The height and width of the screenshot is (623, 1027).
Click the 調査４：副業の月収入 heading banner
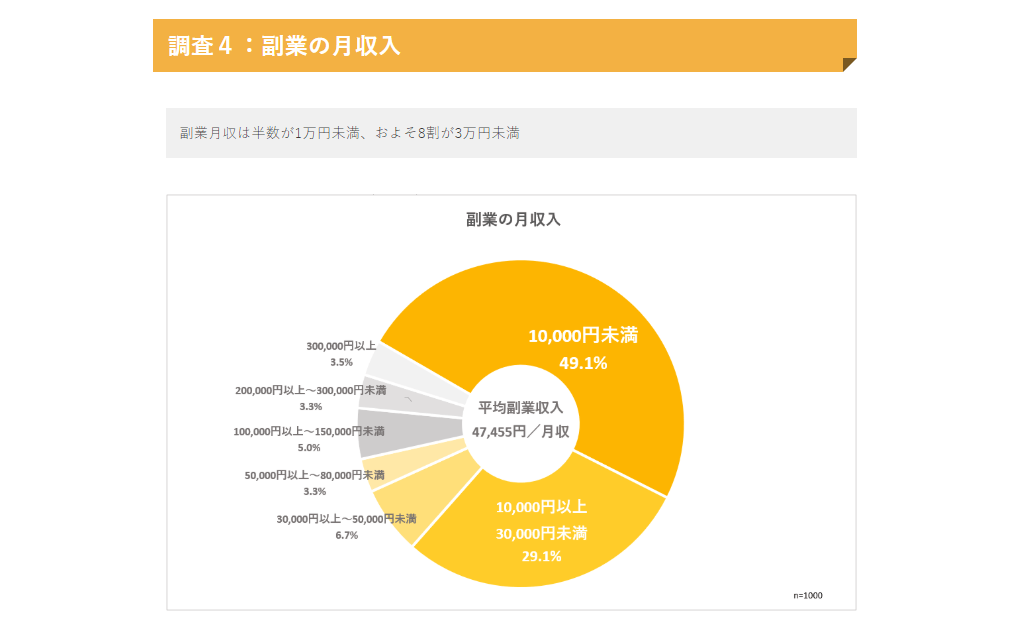click(284, 46)
